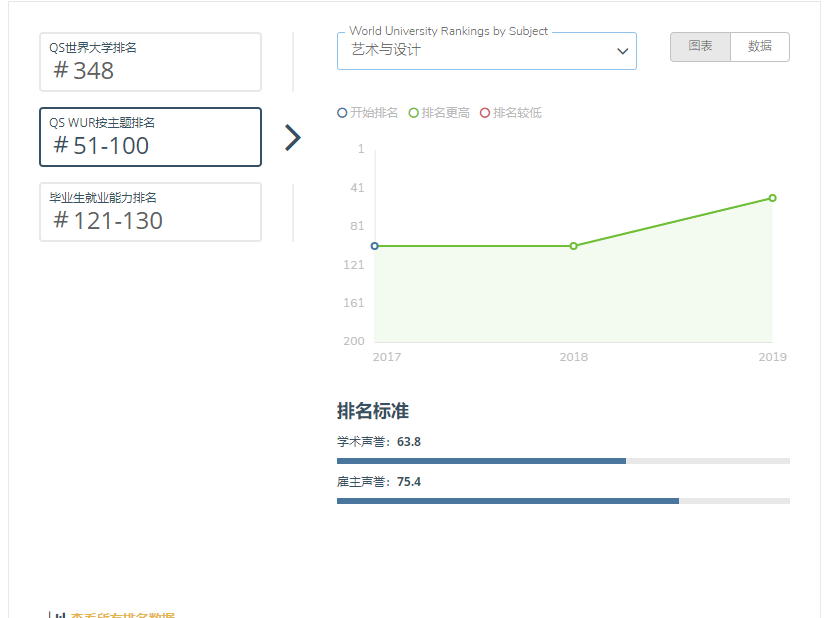The width and height of the screenshot is (829, 618).
Task: Select the 毕业生就业能力排名 #121-130 card
Action: click(150, 212)
